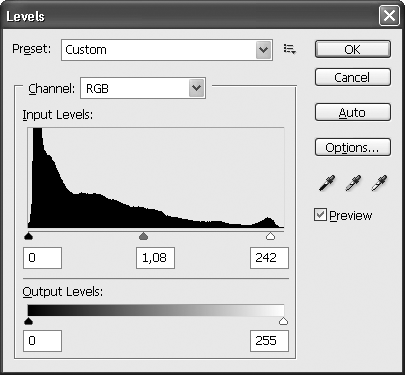Focus the input shadow field showing 0
Viewport: 405px width, 375px height.
(x=42, y=258)
